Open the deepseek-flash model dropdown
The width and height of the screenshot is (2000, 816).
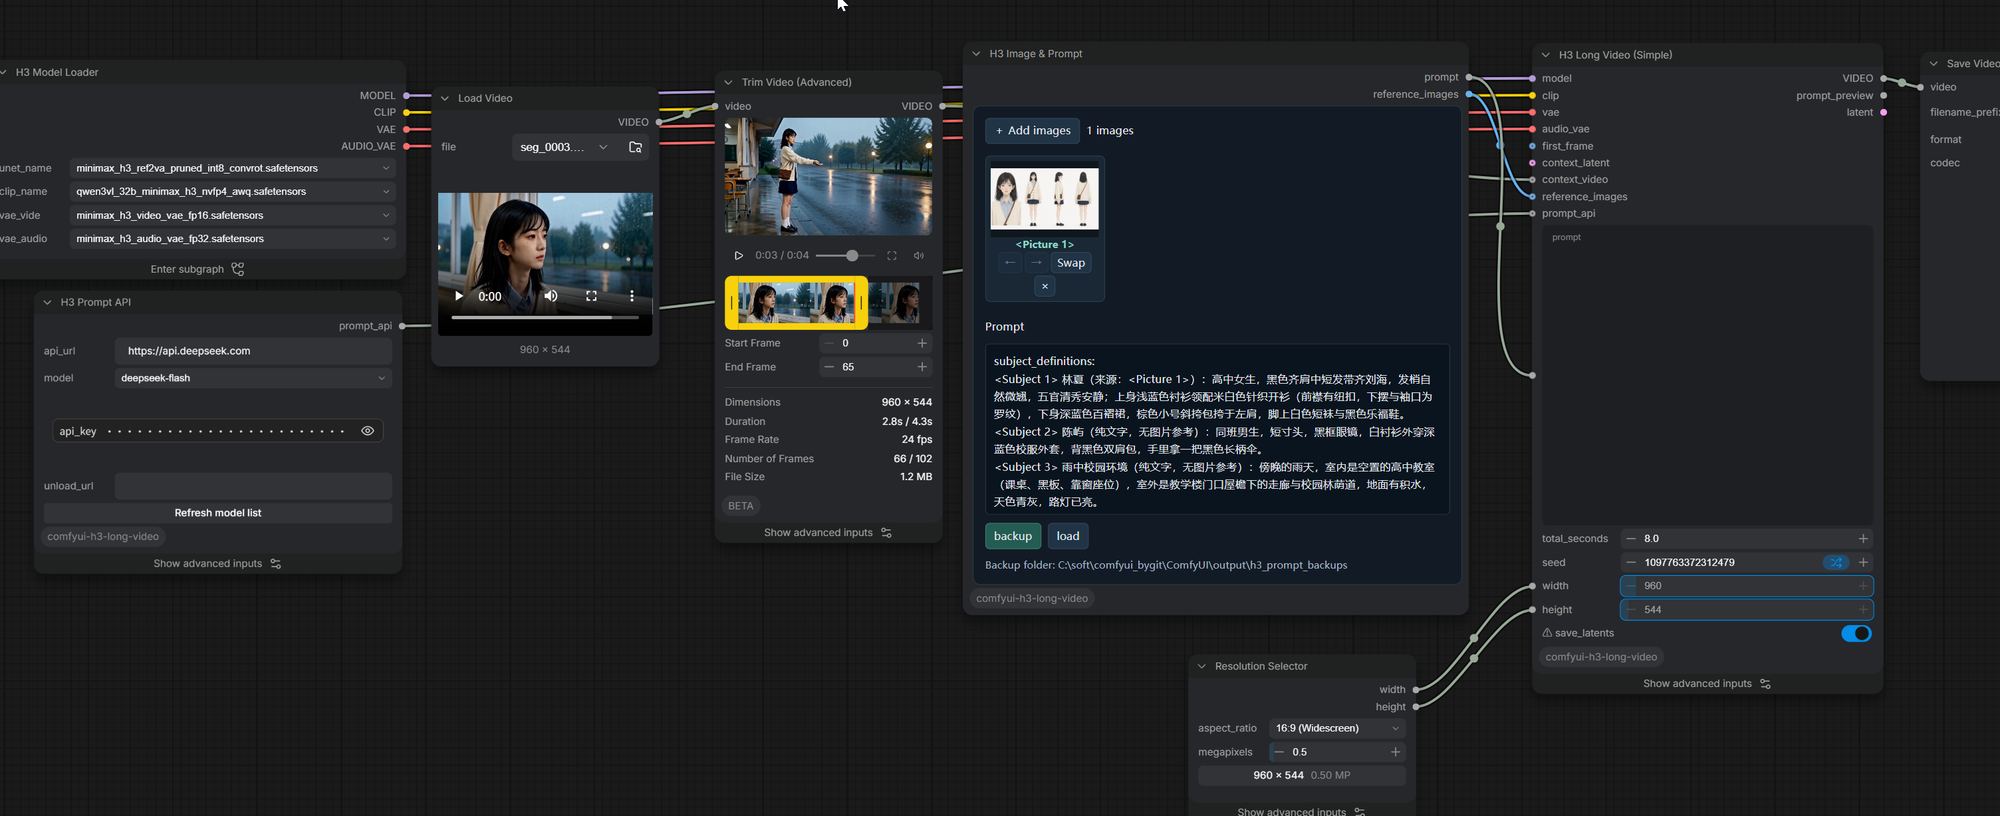tap(253, 378)
